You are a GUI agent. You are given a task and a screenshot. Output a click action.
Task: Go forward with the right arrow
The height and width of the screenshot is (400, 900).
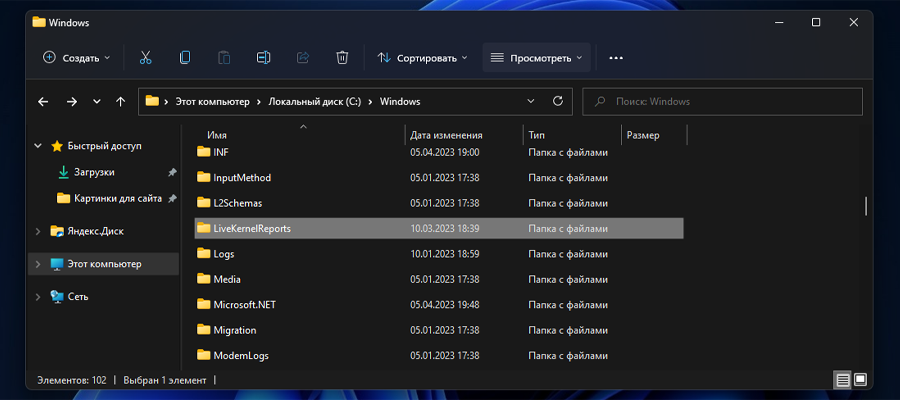click(72, 102)
